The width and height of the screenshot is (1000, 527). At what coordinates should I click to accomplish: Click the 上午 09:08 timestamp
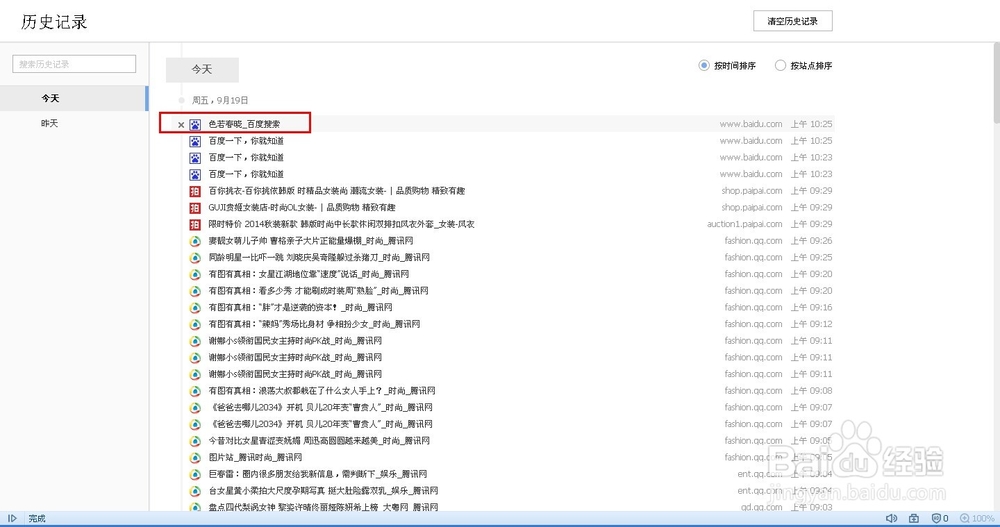[811, 391]
